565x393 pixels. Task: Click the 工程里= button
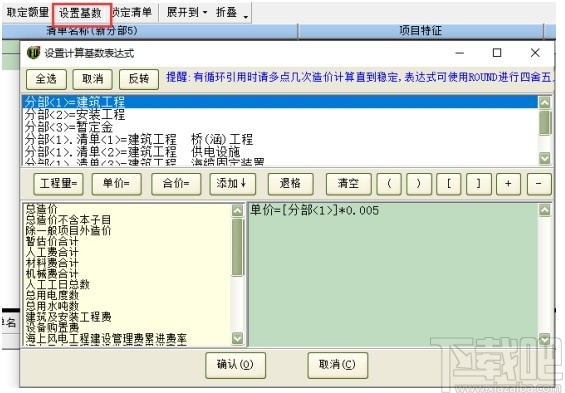click(x=58, y=184)
